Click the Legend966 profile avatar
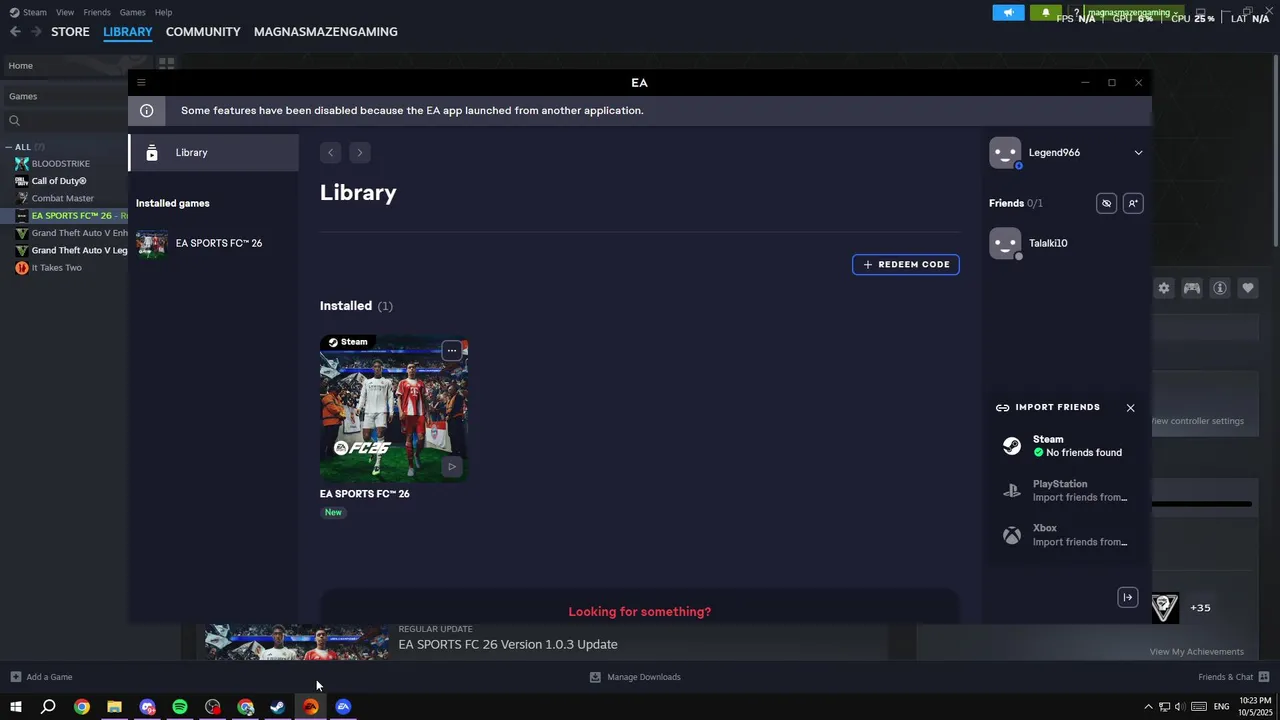1280x720 pixels. pos(1005,153)
